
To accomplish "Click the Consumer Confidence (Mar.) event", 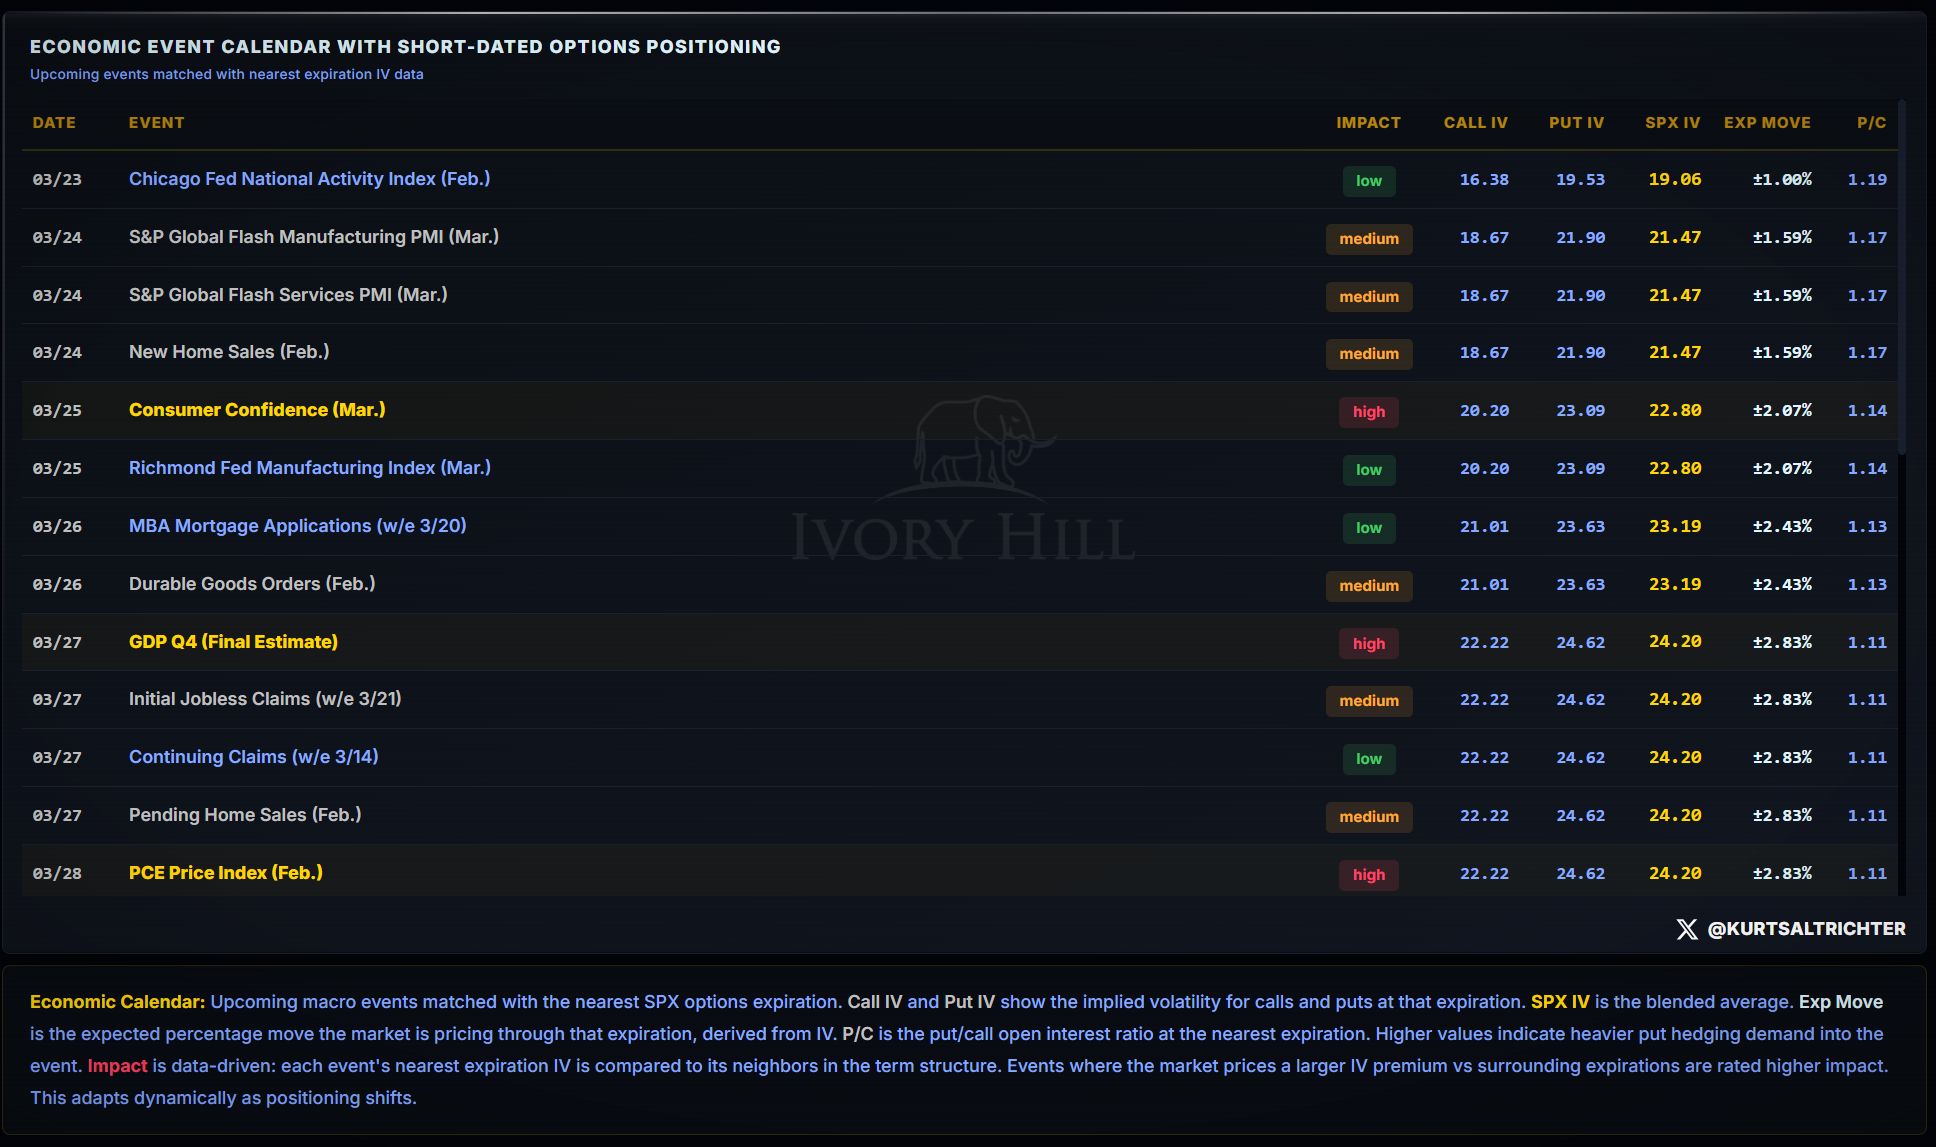I will (x=257, y=410).
